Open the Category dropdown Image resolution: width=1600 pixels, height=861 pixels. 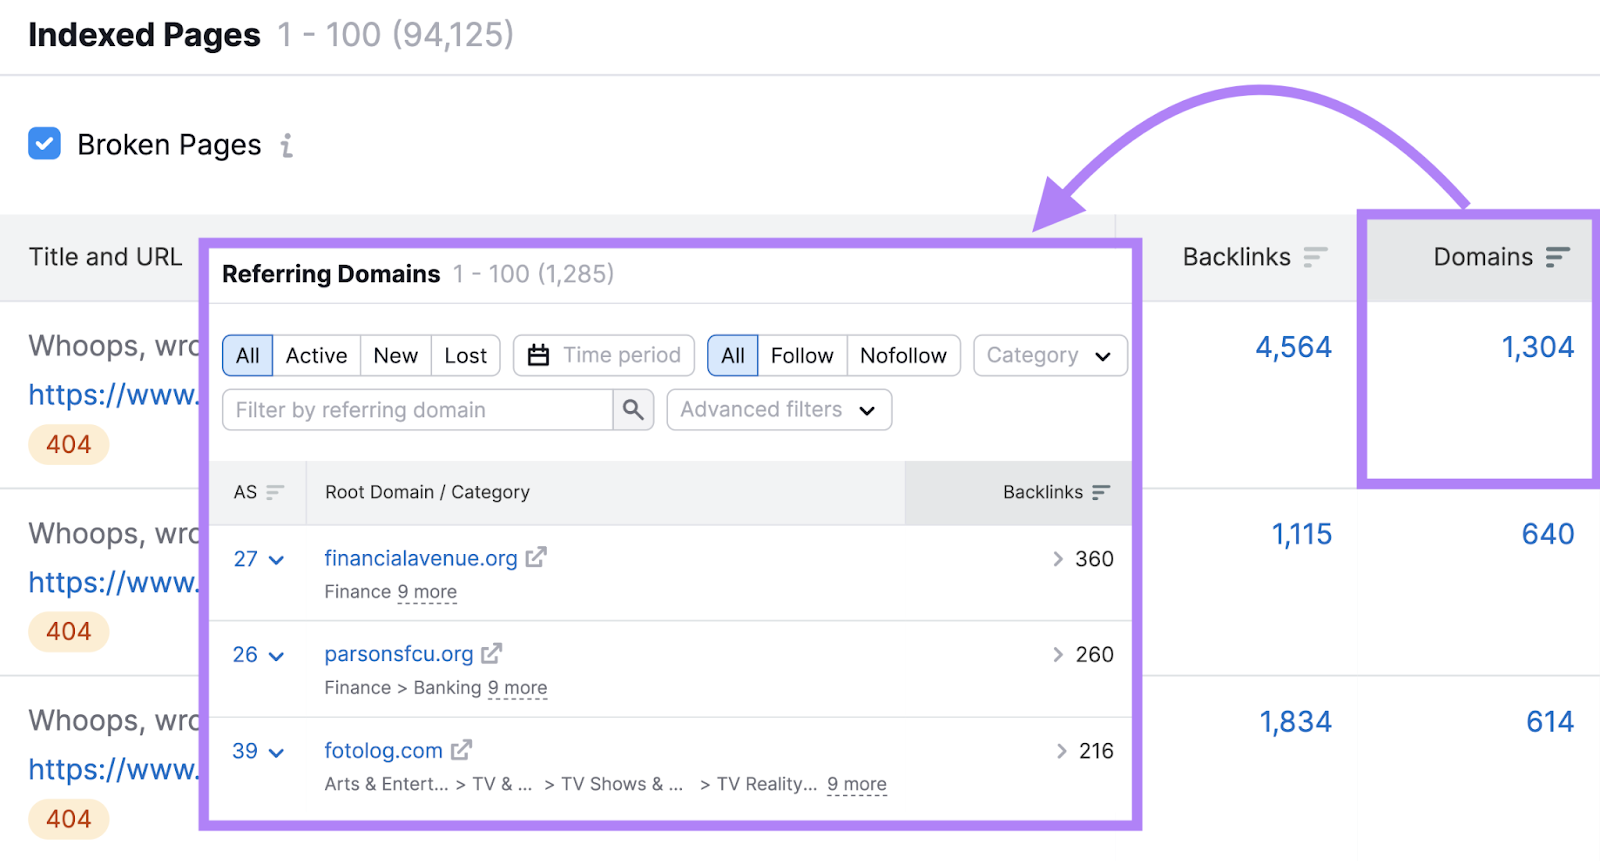pos(1049,356)
